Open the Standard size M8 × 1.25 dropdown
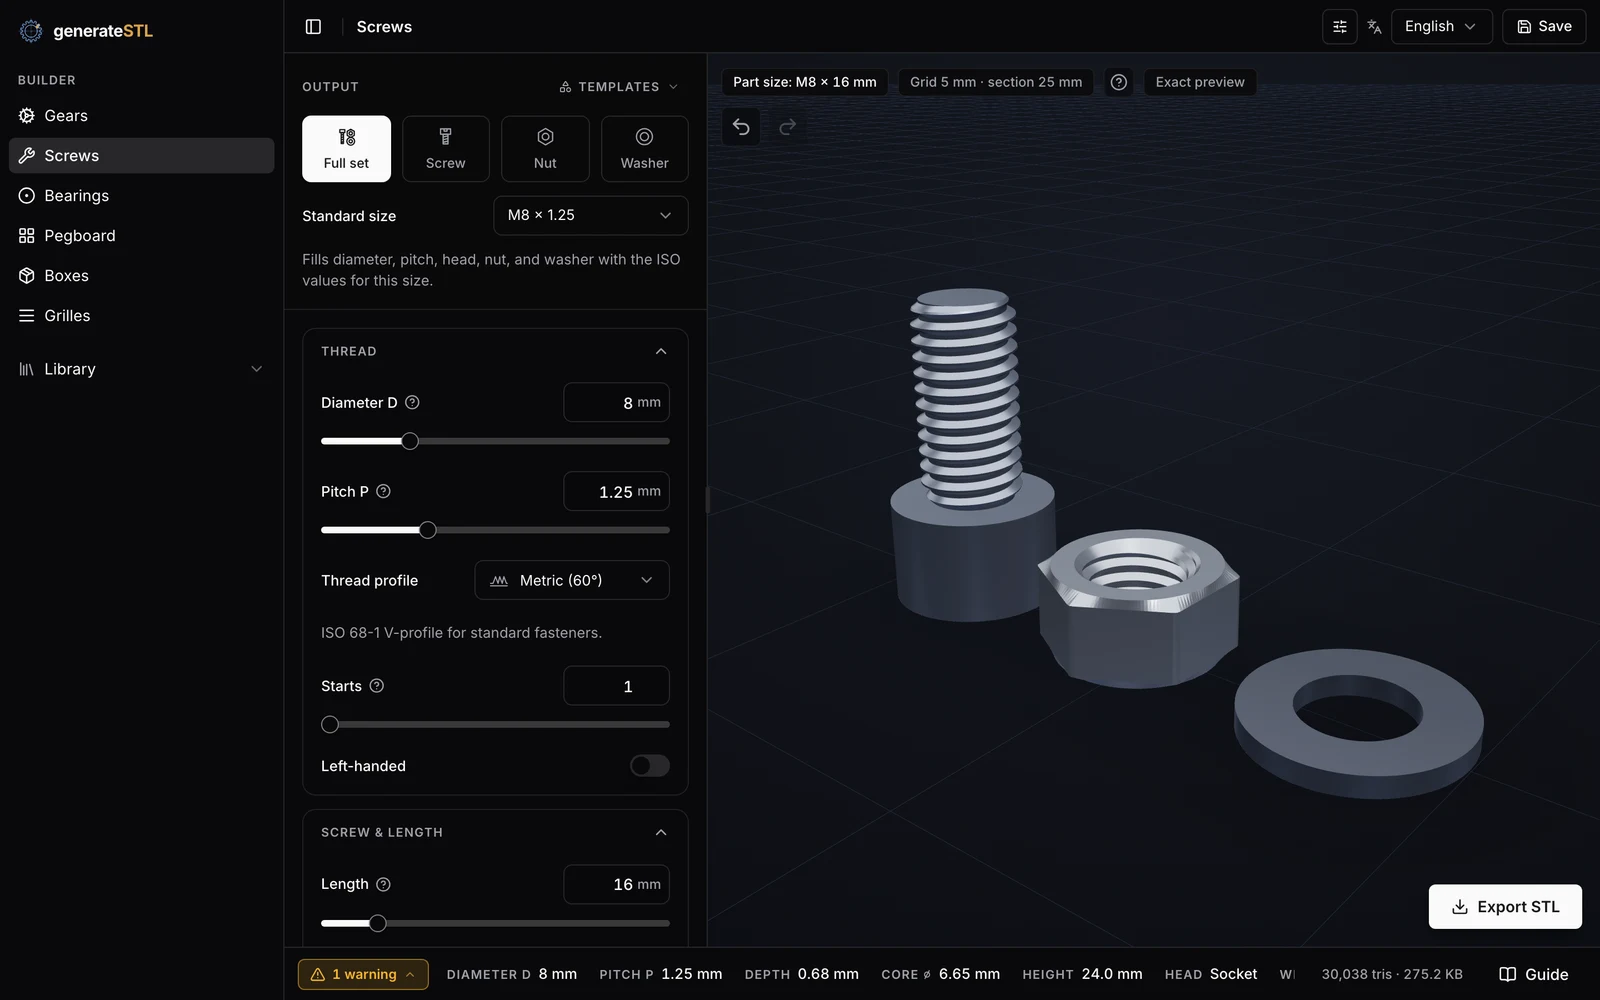 590,215
